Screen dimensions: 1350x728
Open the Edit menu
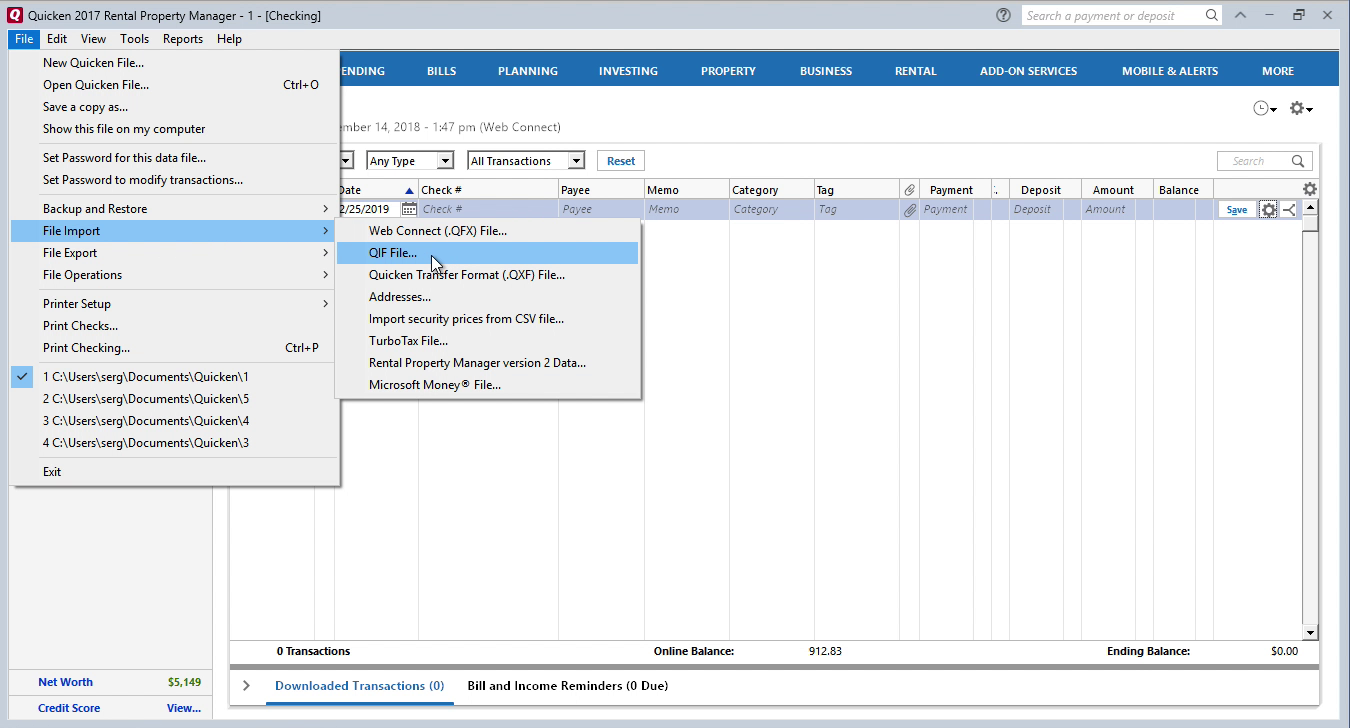pos(57,39)
